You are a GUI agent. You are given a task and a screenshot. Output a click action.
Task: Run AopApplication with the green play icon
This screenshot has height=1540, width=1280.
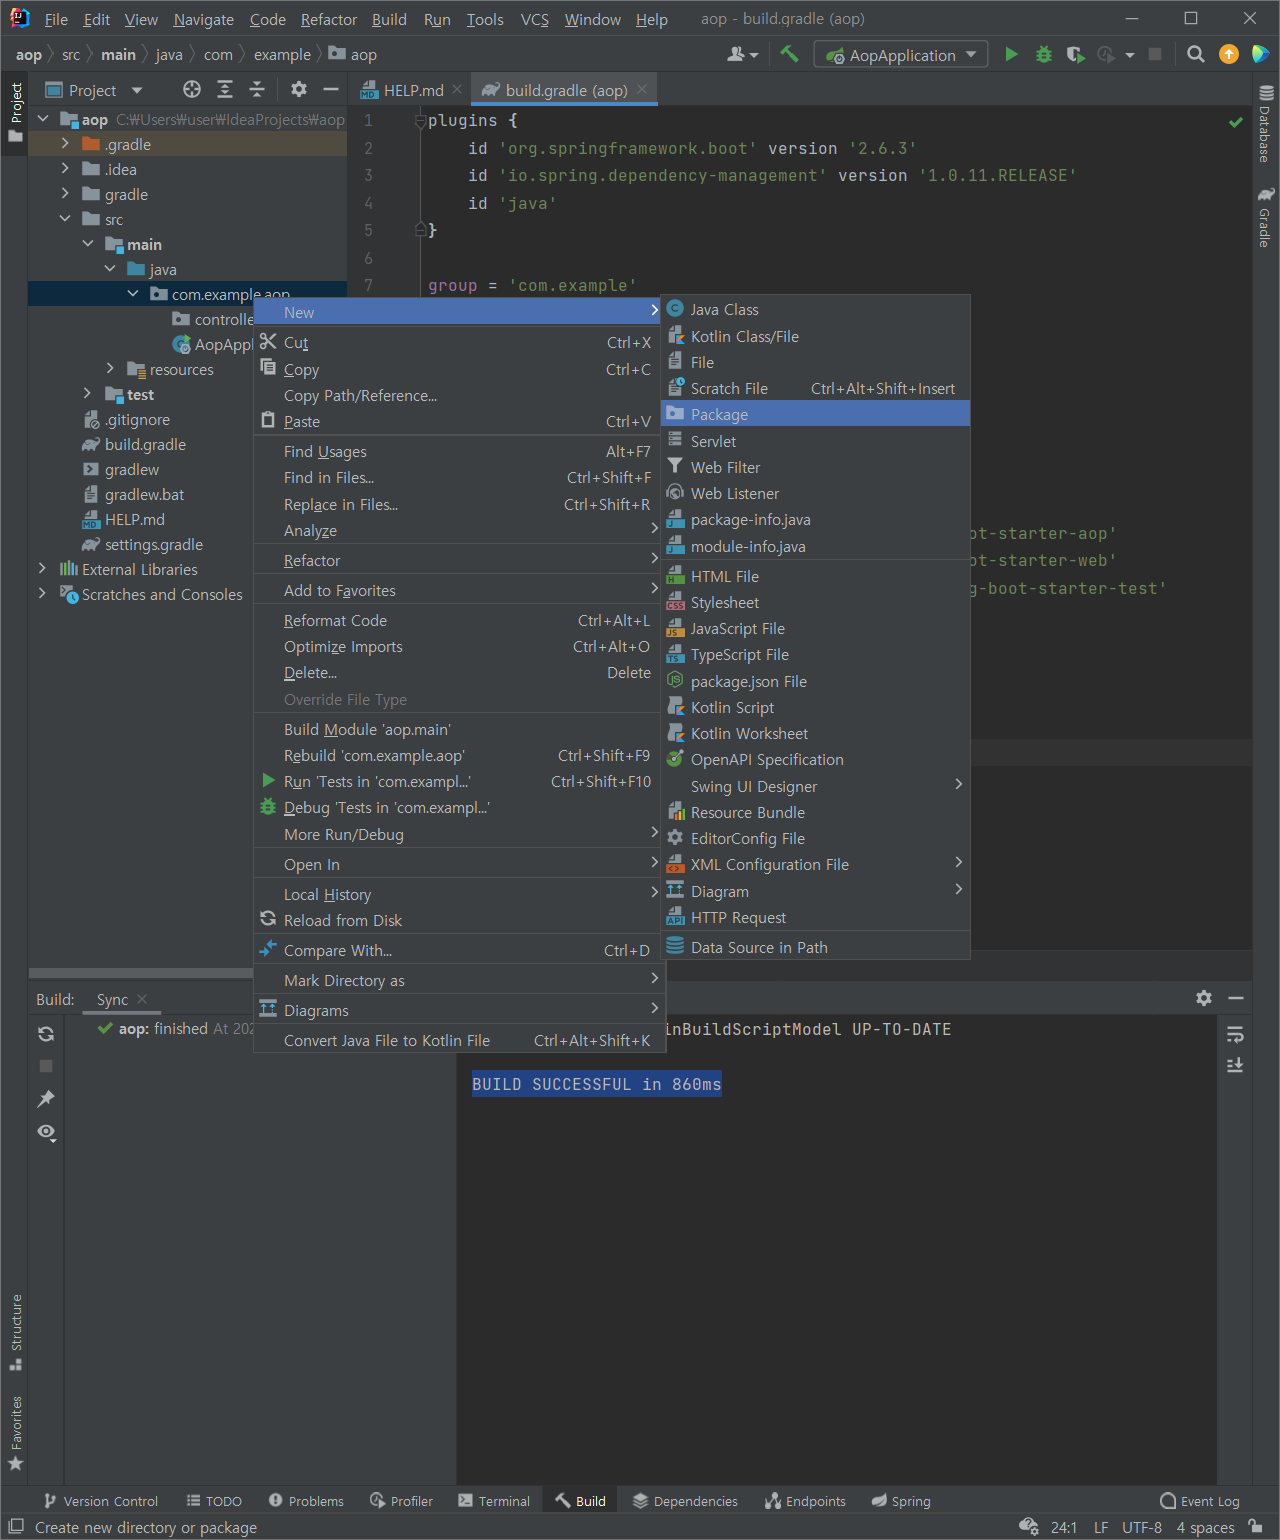(1011, 54)
